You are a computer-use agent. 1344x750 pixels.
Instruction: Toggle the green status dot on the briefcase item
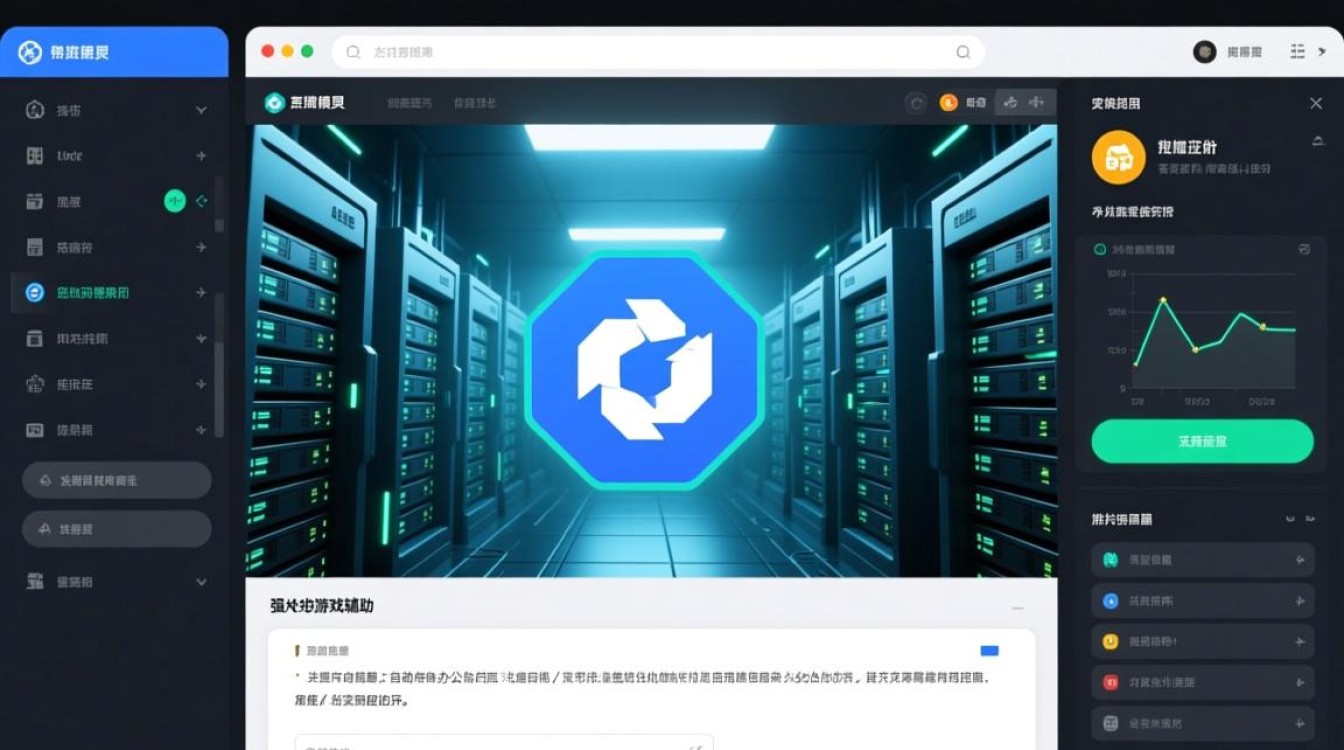(174, 200)
